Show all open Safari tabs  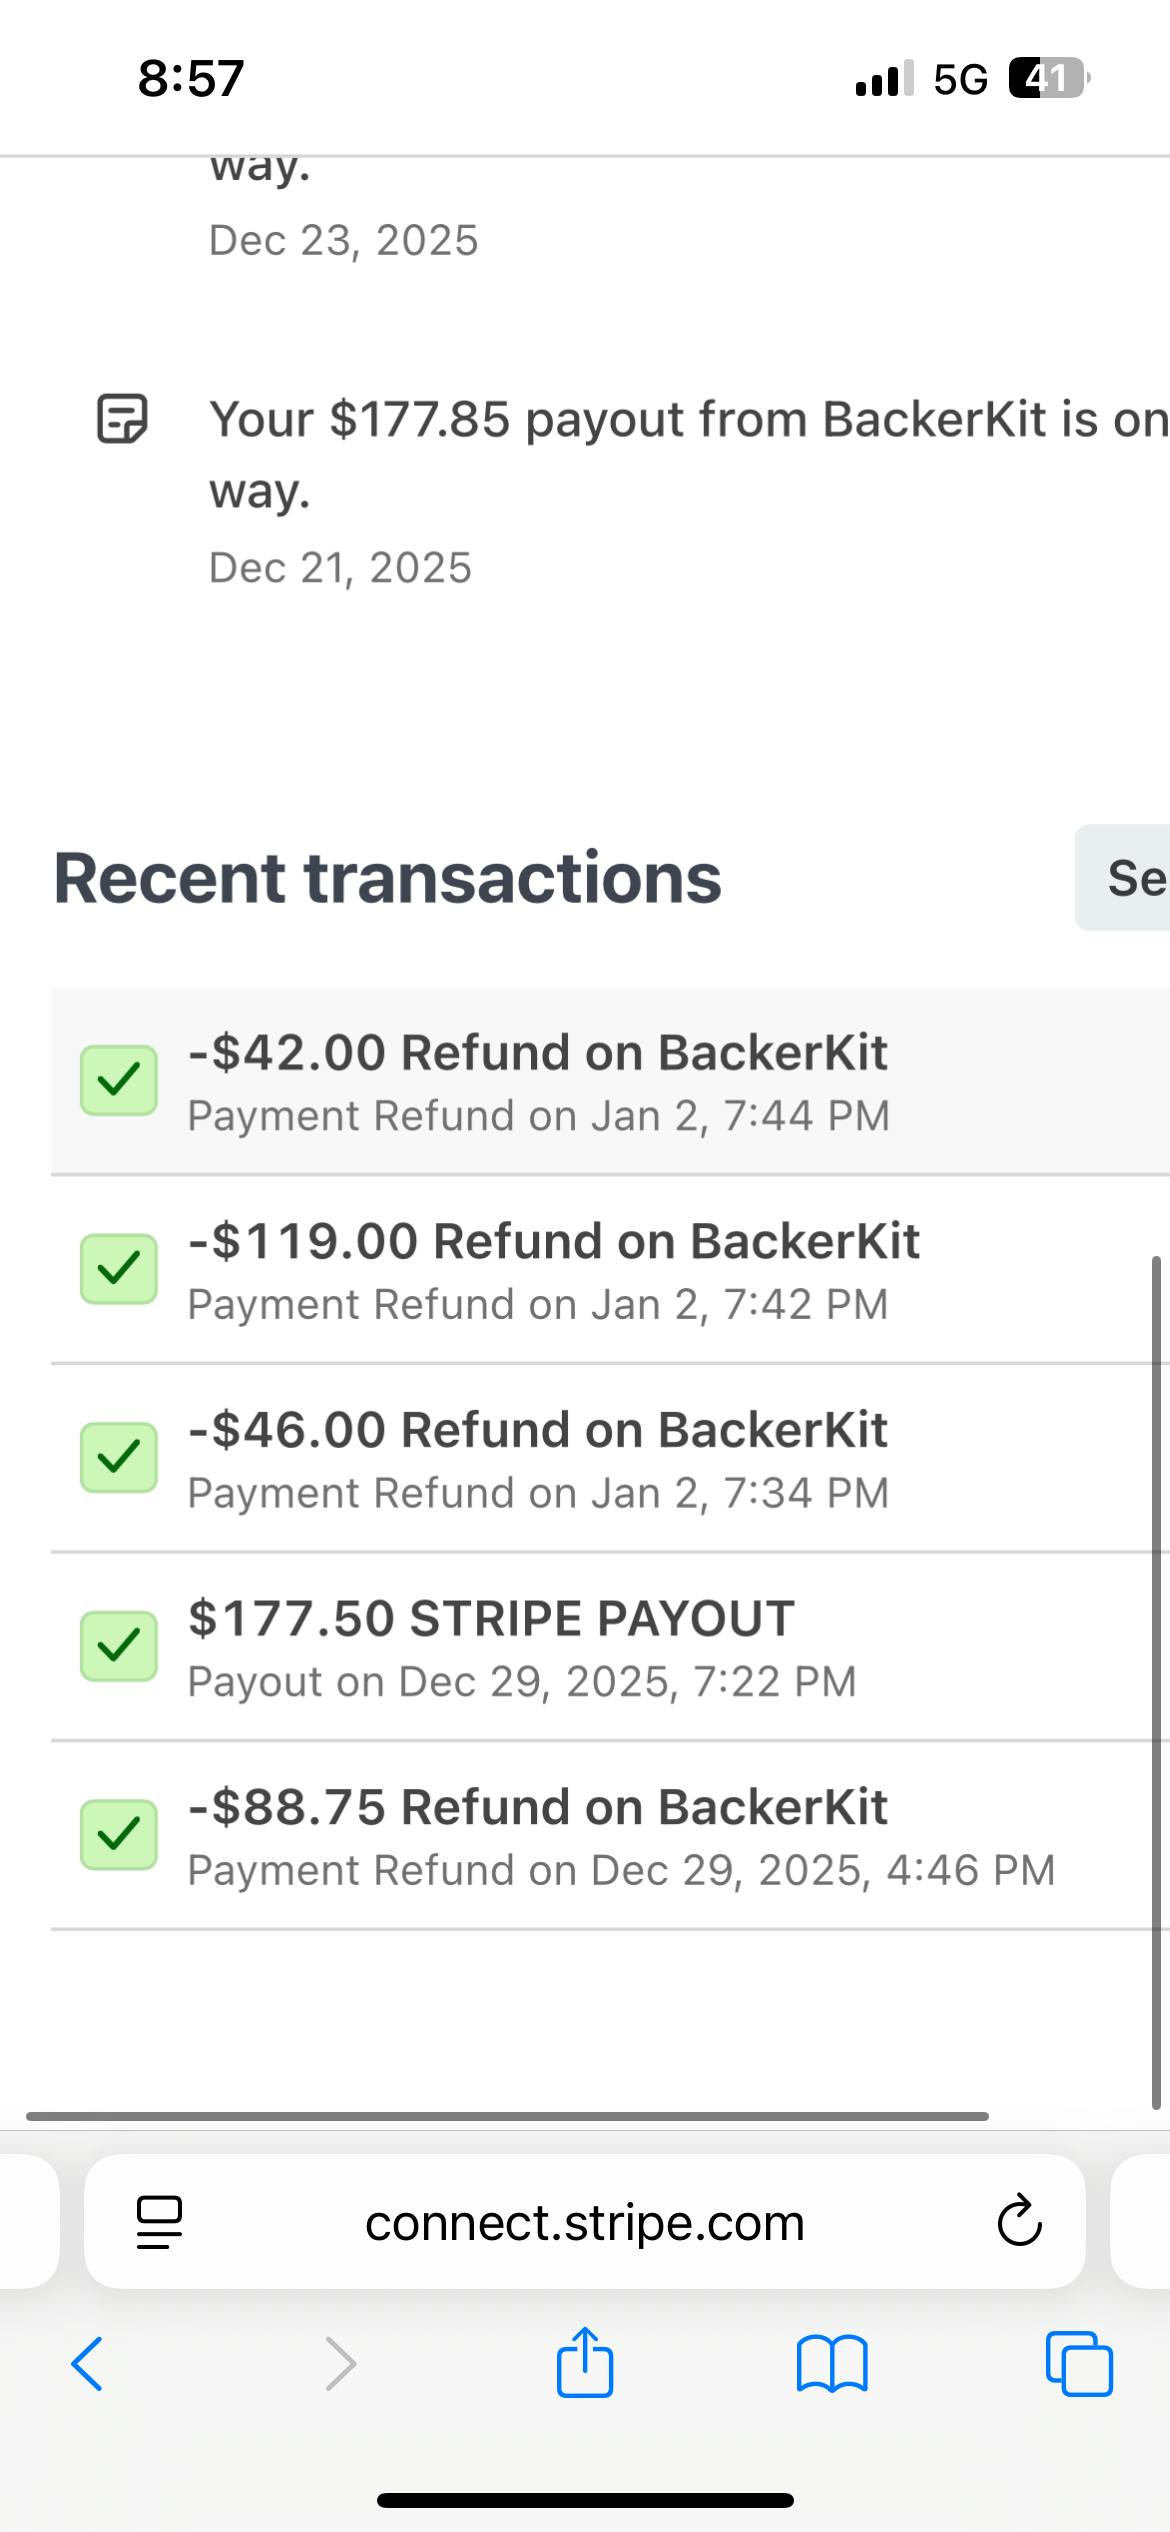coord(1079,2364)
